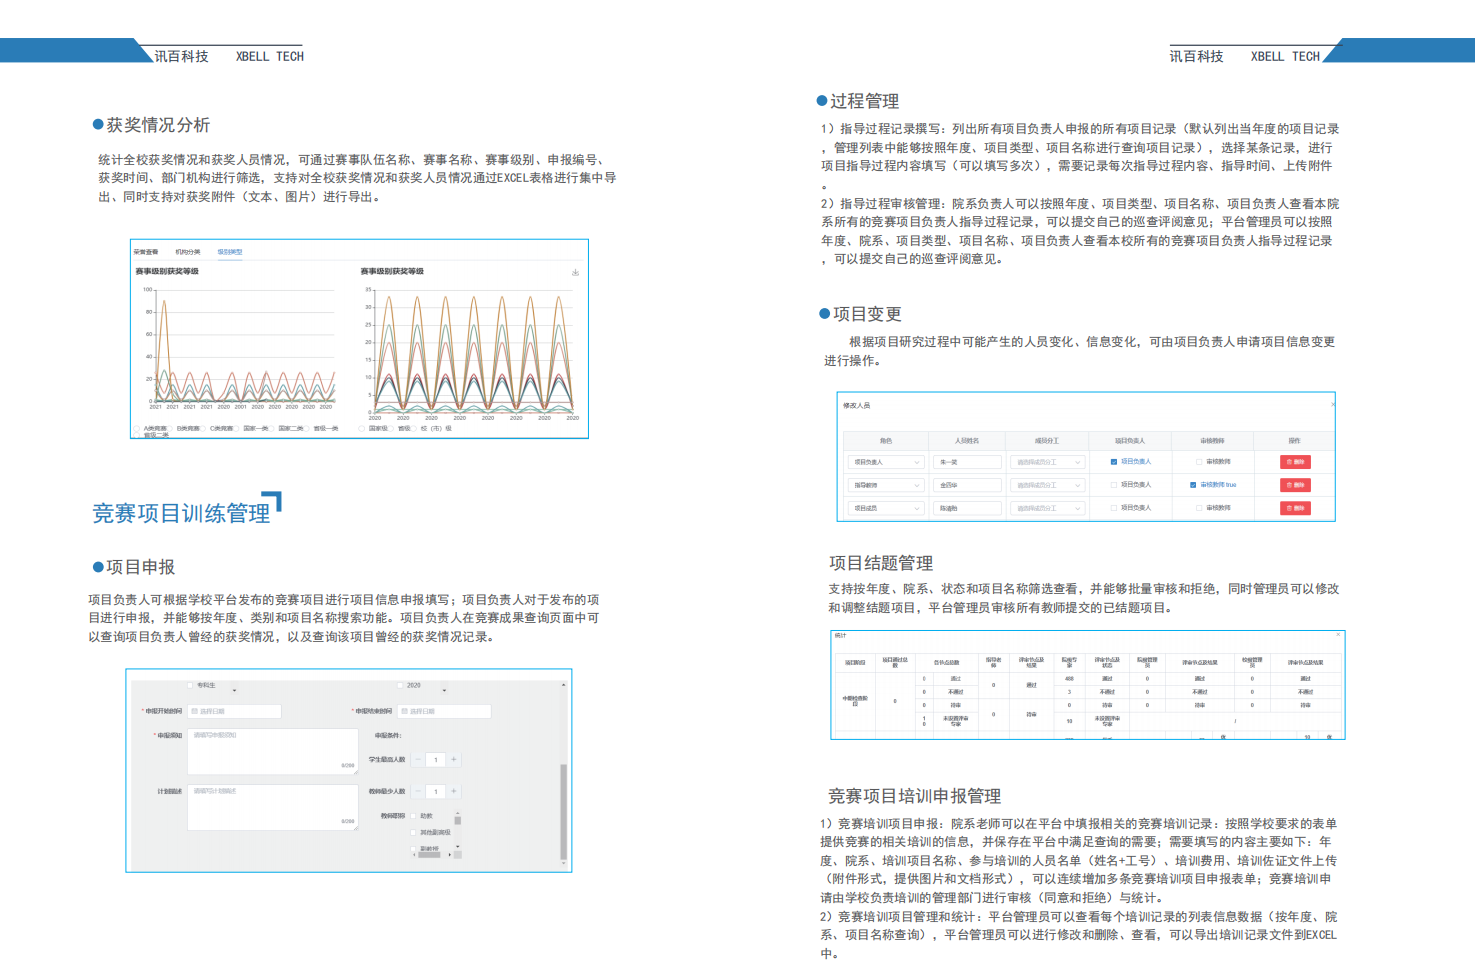Close the 统计 dialog with the X
Screen dimensions: 1475x979
(x=1338, y=634)
